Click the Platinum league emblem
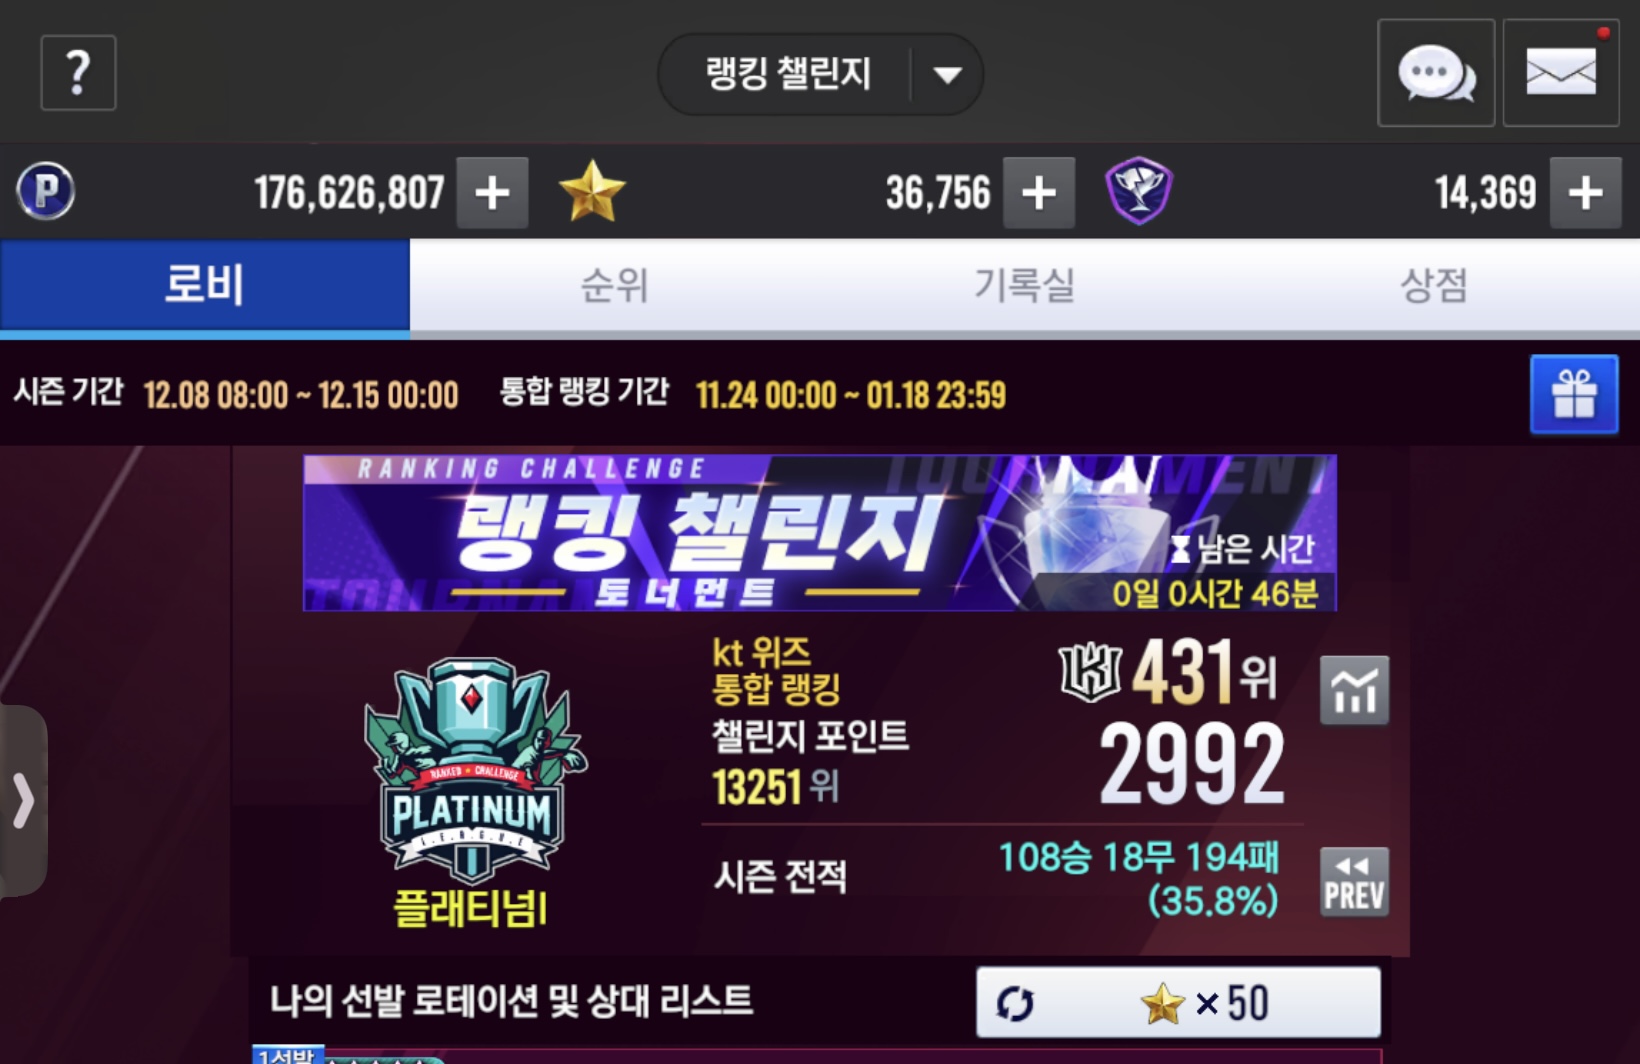This screenshot has width=1640, height=1064. 473,772
